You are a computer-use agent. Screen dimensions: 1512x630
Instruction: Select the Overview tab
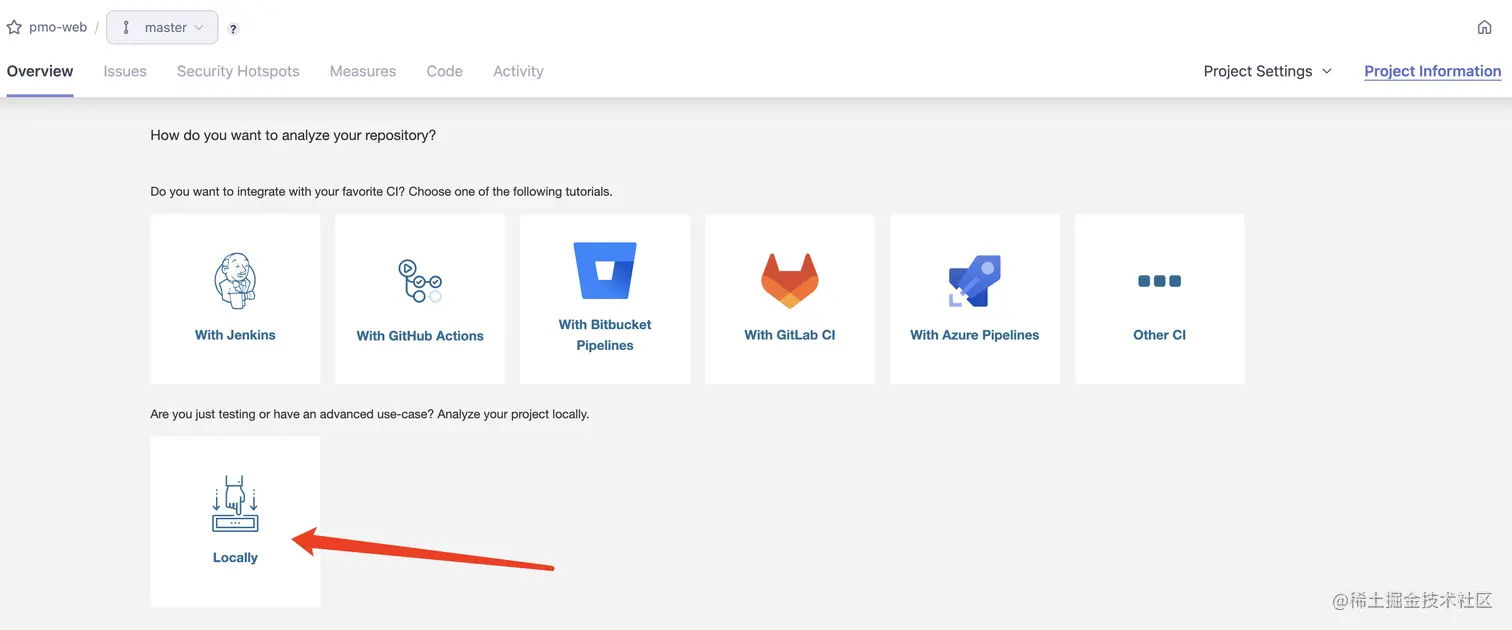[40, 71]
